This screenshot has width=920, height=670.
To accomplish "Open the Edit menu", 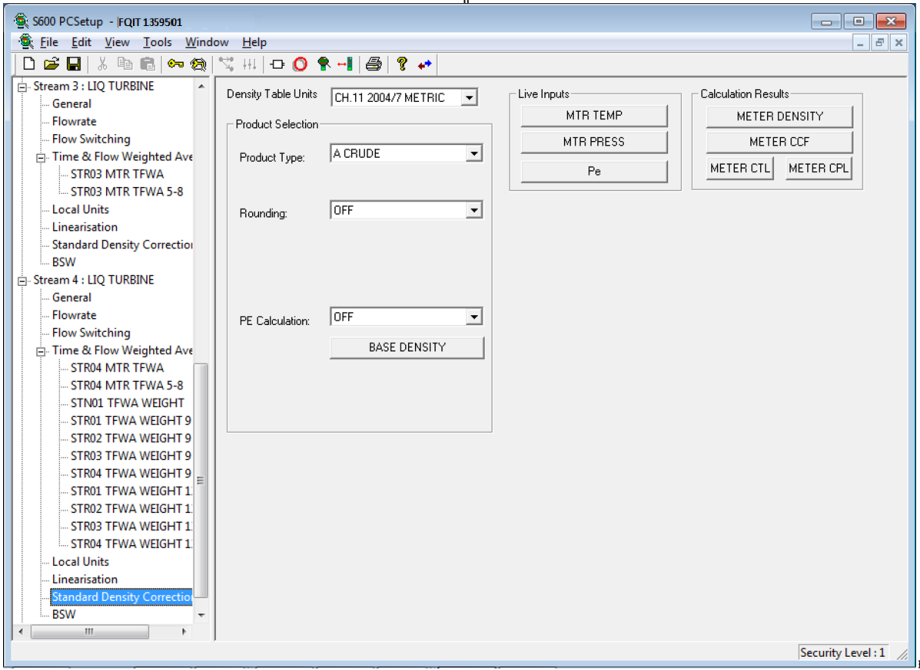I will 82,42.
